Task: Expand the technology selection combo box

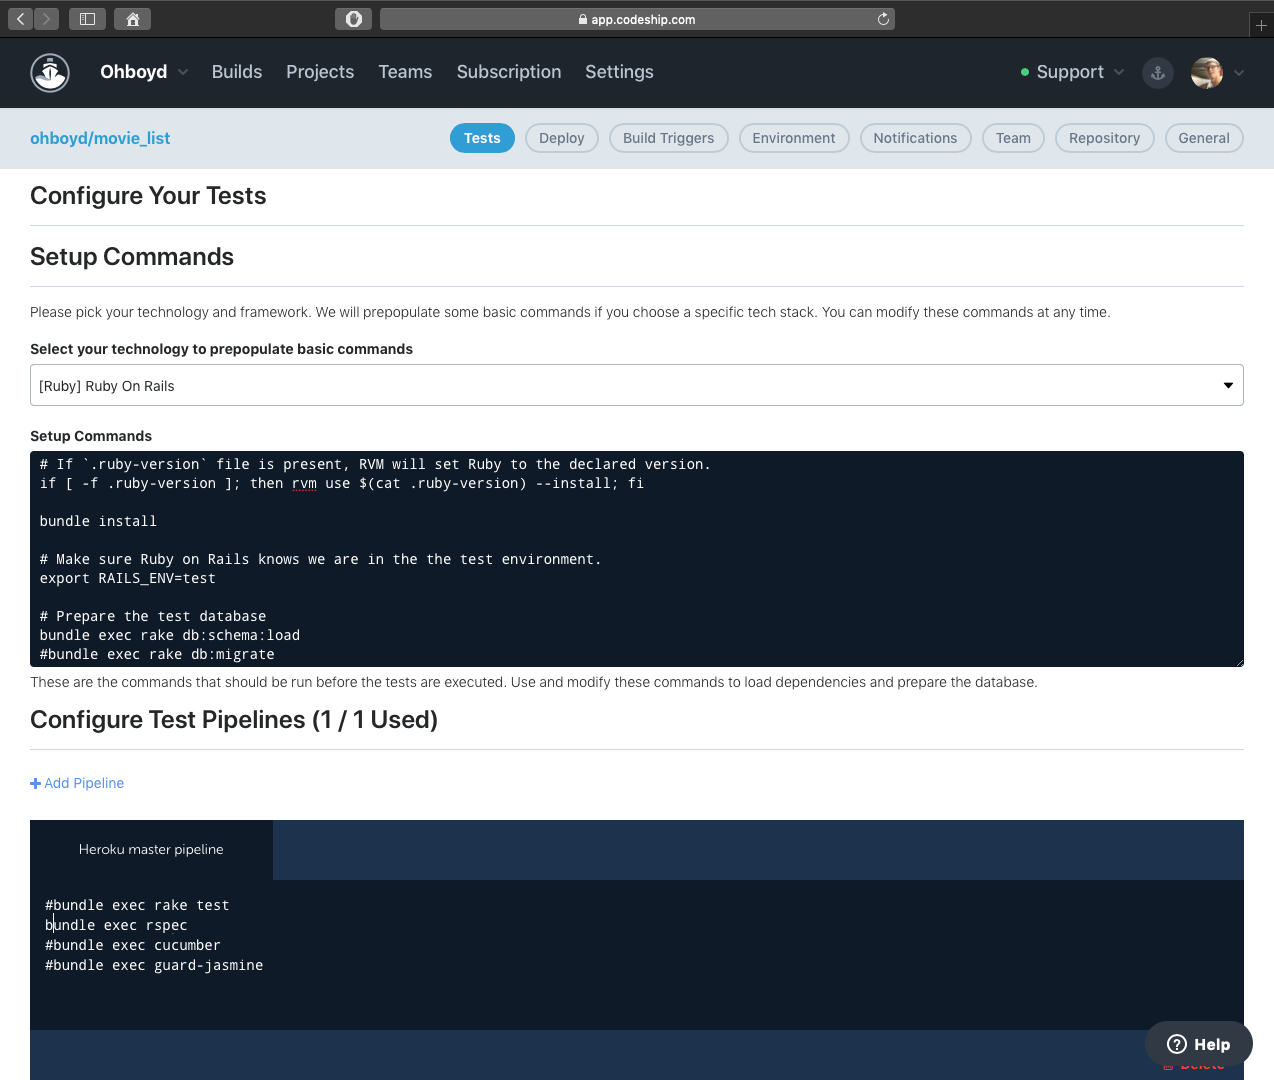Action: click(1228, 385)
